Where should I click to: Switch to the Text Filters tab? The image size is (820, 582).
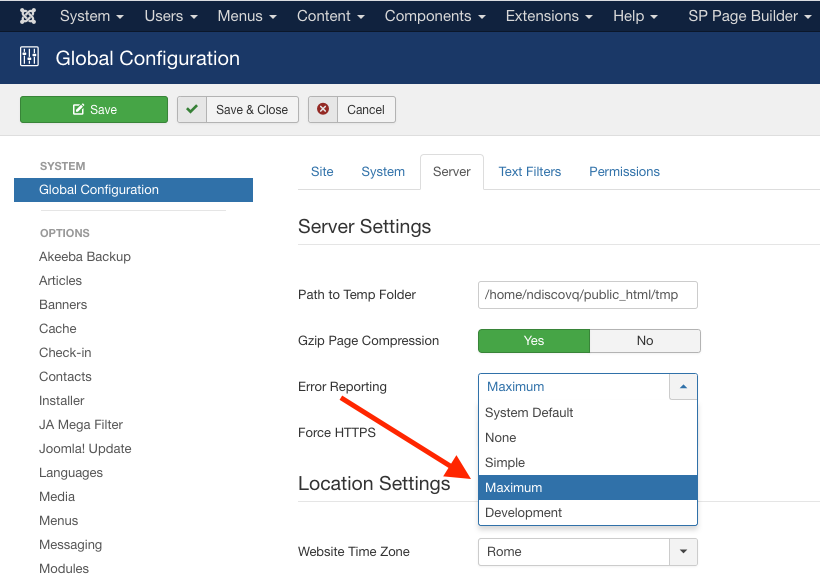530,172
